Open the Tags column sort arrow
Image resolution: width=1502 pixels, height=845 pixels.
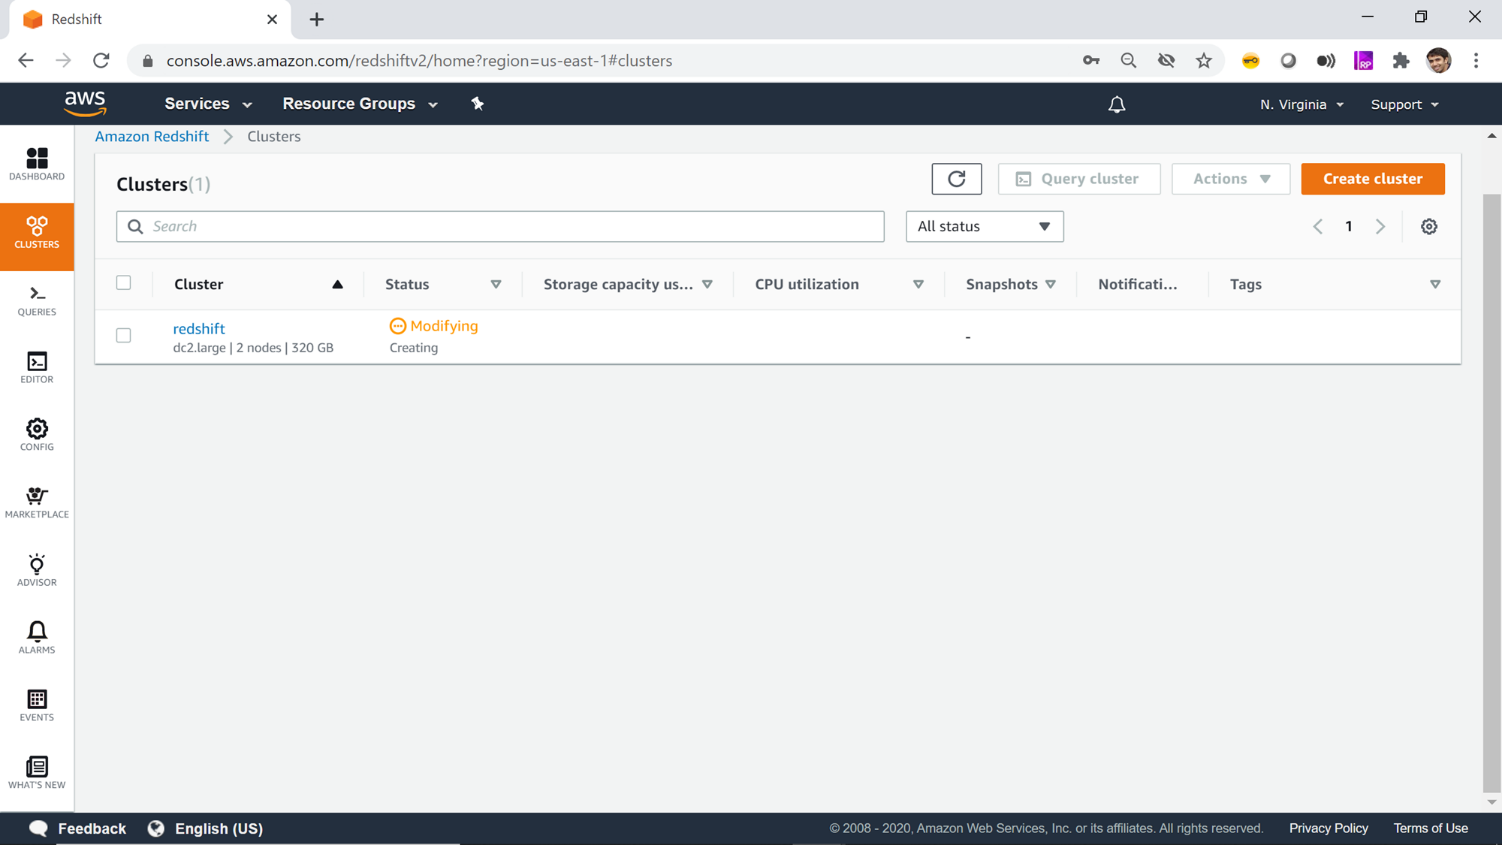click(1435, 285)
